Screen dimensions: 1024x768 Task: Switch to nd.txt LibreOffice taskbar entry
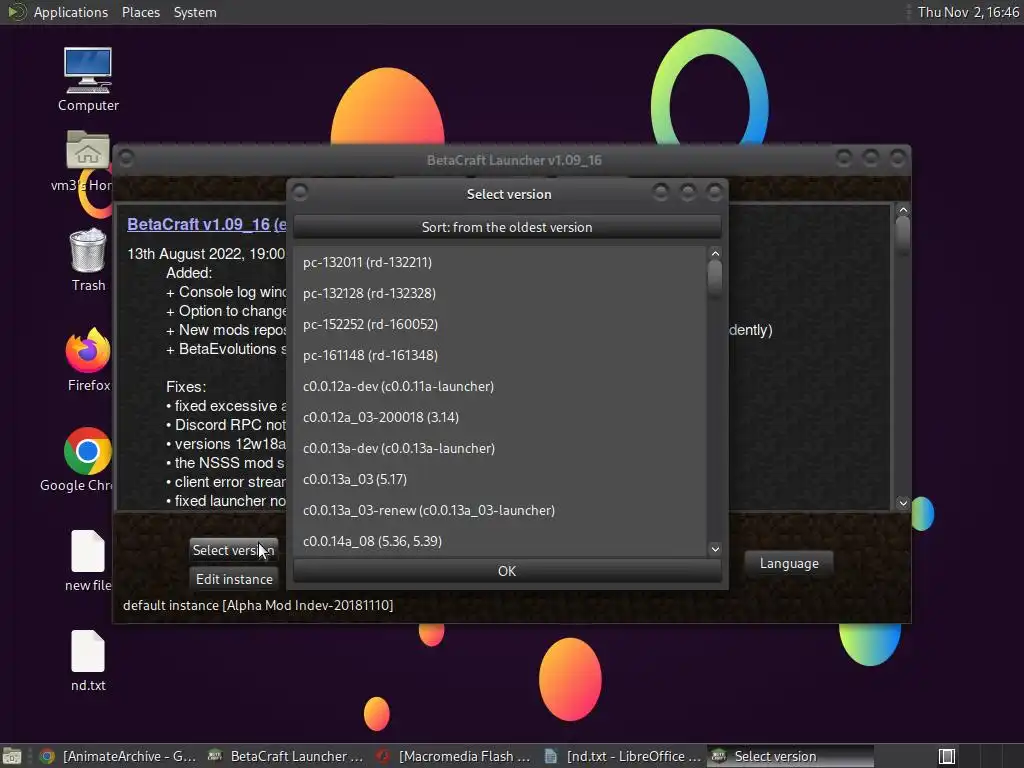(x=621, y=756)
